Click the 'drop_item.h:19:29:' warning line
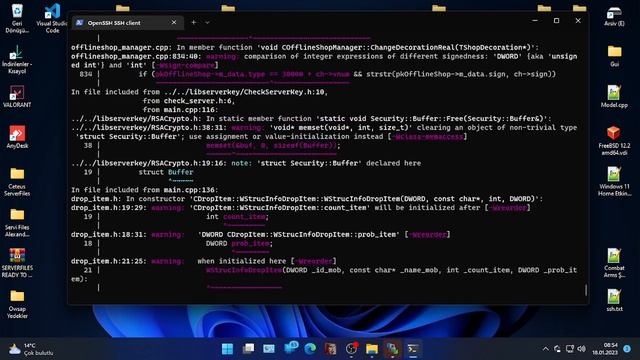This screenshot has height=360, width=640. click(x=300, y=208)
